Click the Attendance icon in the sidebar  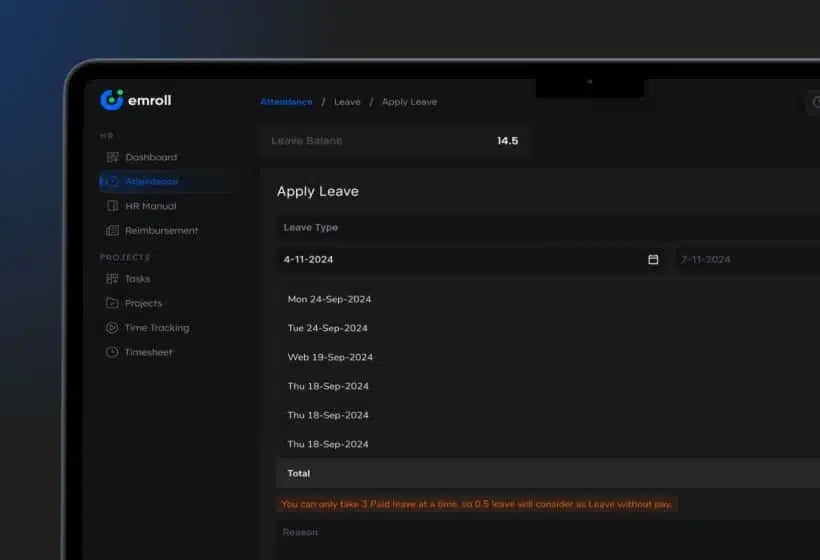(x=112, y=181)
